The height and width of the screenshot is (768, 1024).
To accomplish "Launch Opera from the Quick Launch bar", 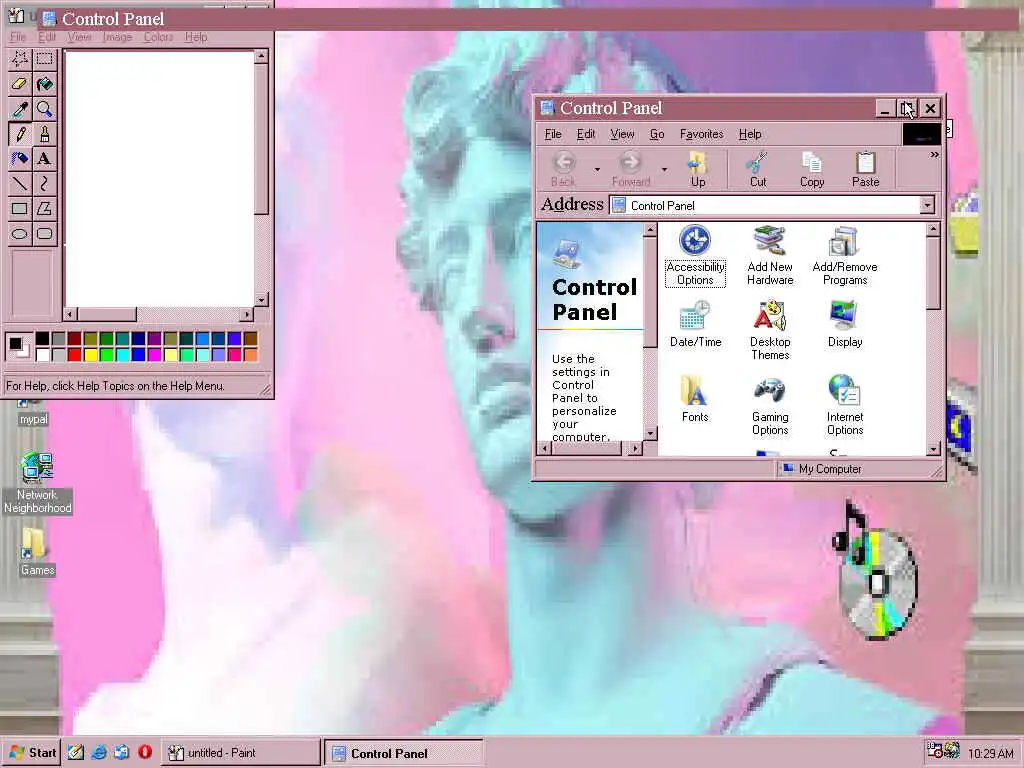I will (x=145, y=752).
